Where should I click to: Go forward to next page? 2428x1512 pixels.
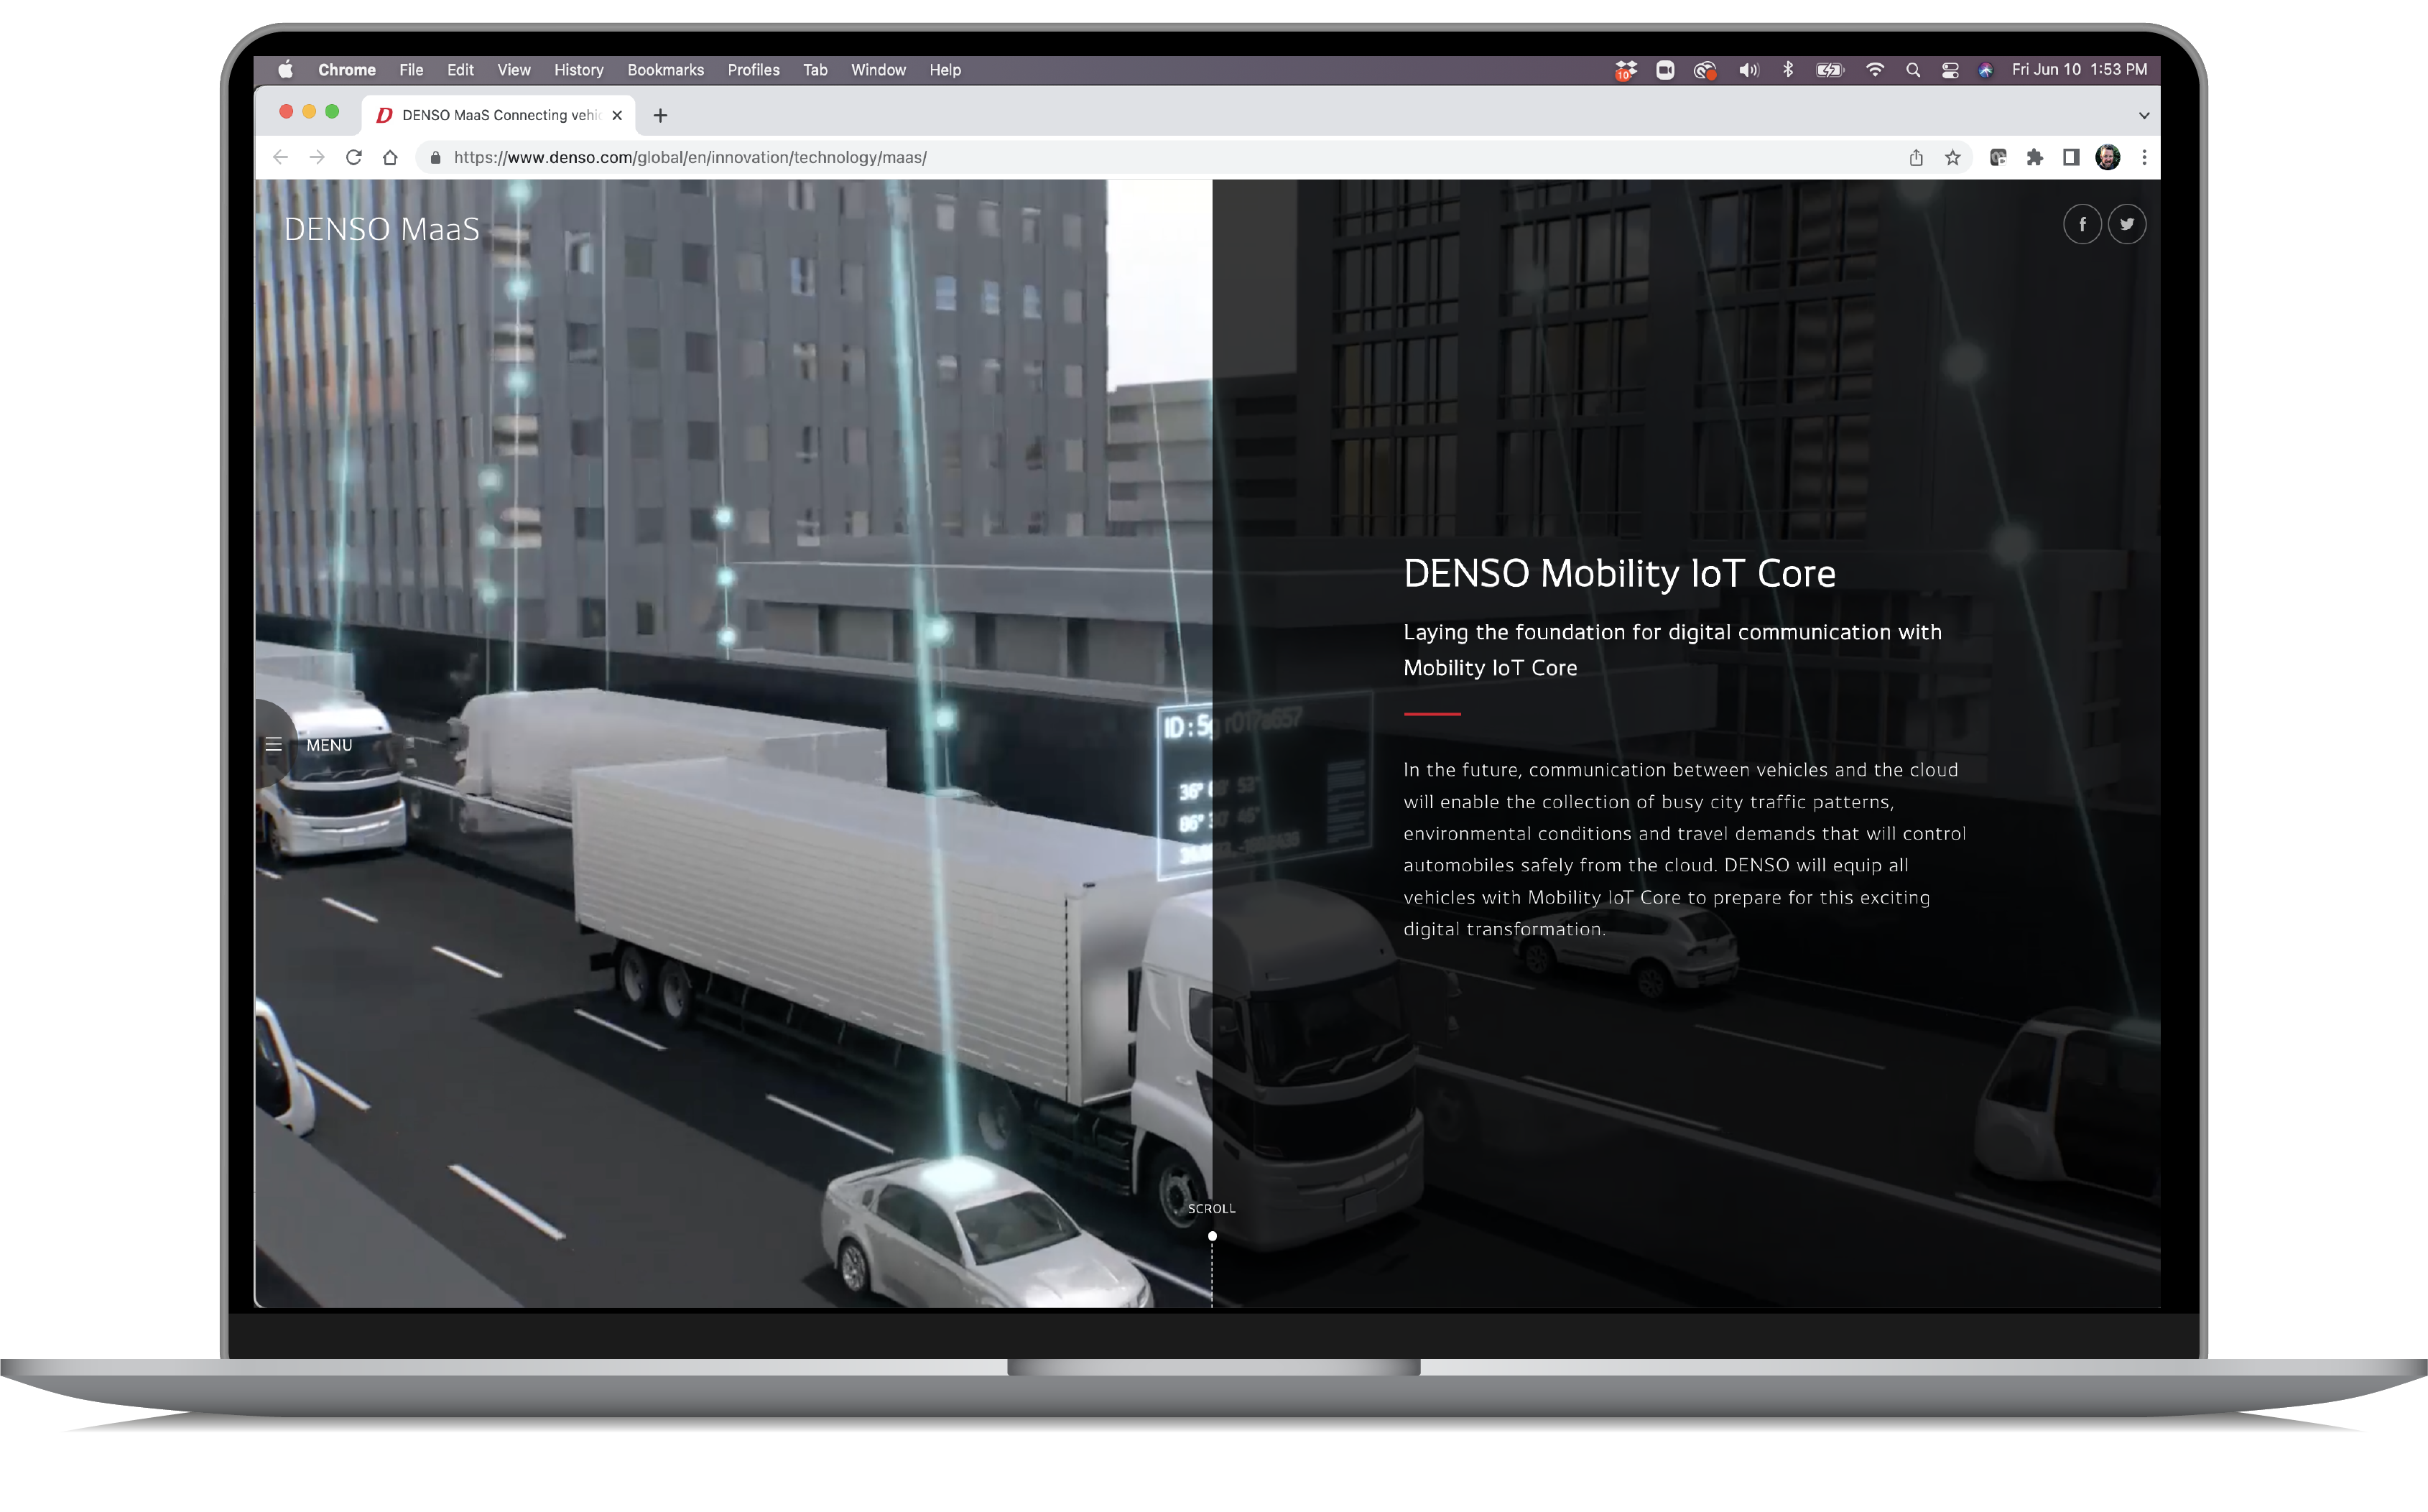pyautogui.click(x=317, y=157)
